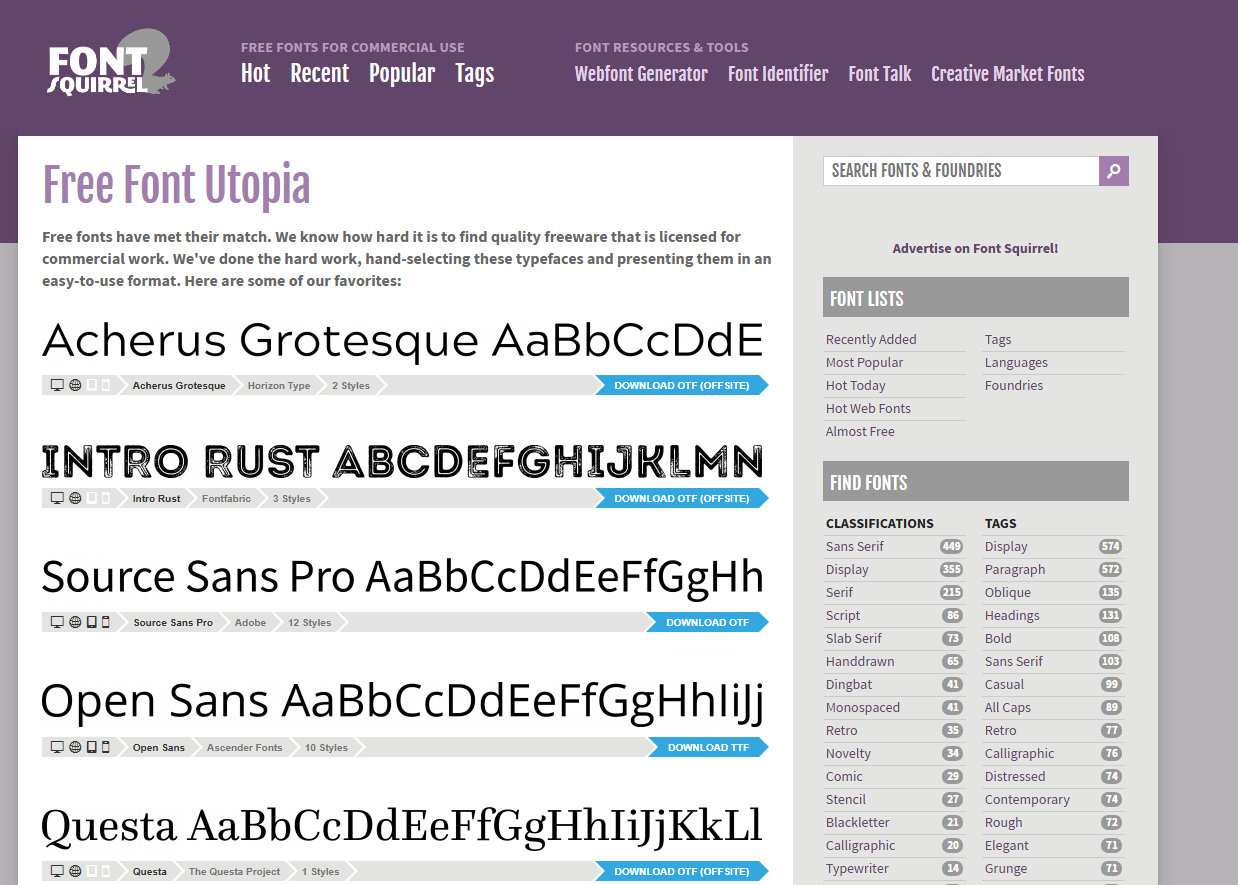Click the search magnifier button
Viewport: 1238px width, 885px height.
click(1114, 171)
